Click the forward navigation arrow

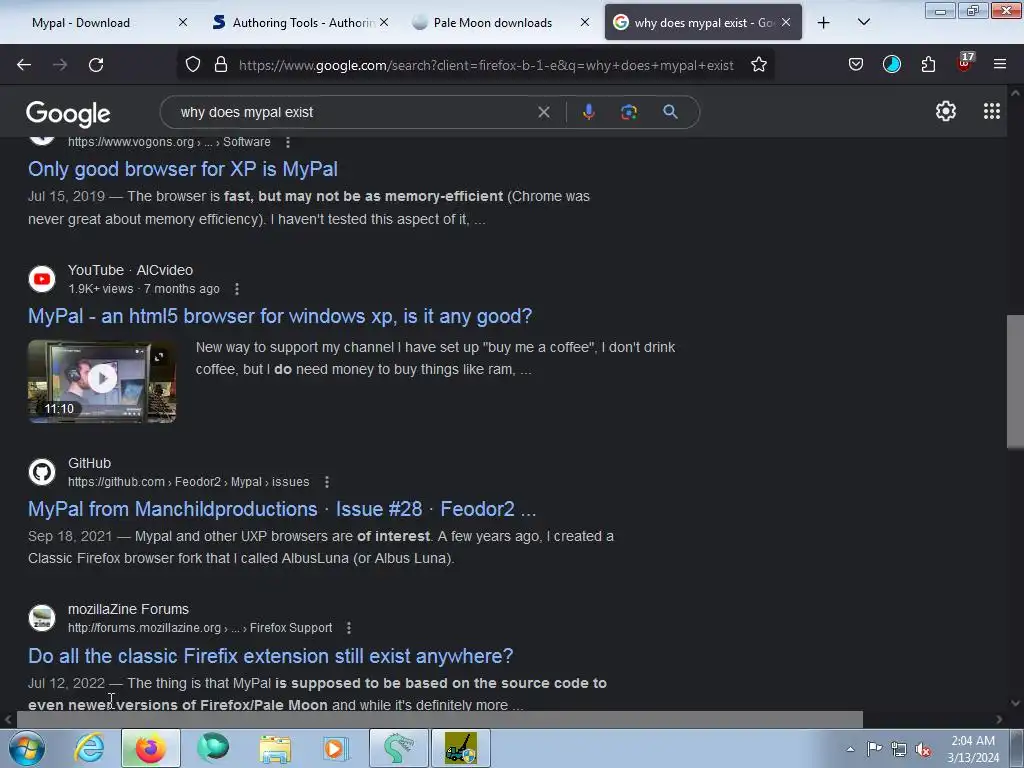pyautogui.click(x=60, y=65)
